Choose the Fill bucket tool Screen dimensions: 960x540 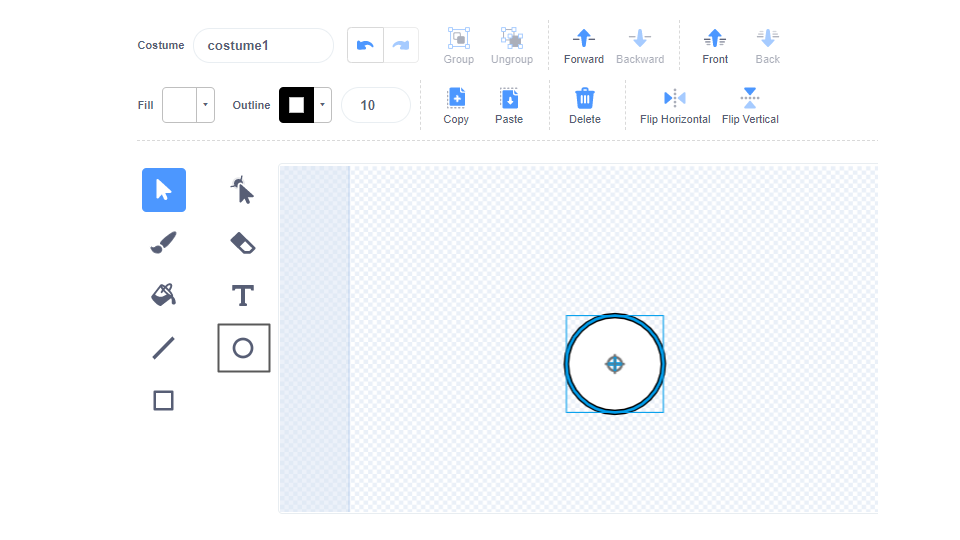coord(164,295)
